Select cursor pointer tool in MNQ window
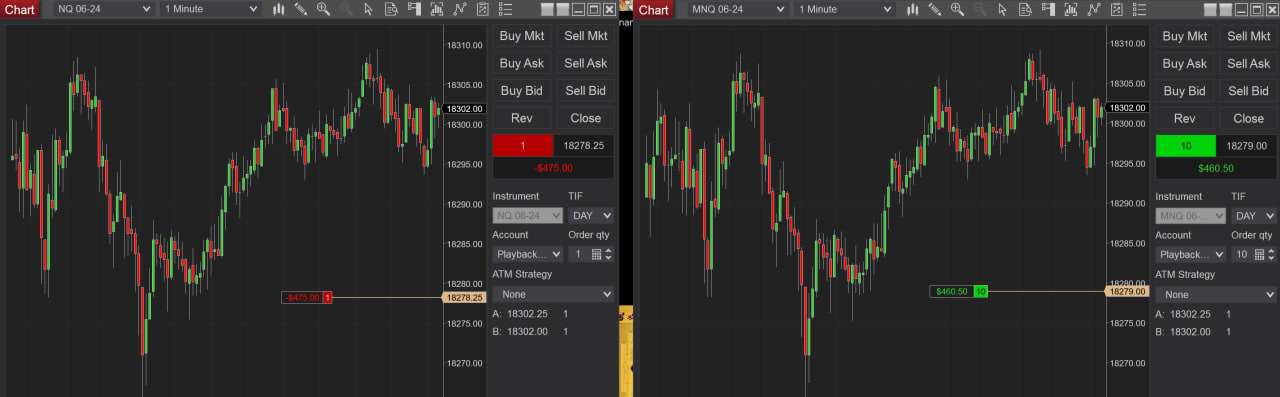 click(x=1002, y=9)
